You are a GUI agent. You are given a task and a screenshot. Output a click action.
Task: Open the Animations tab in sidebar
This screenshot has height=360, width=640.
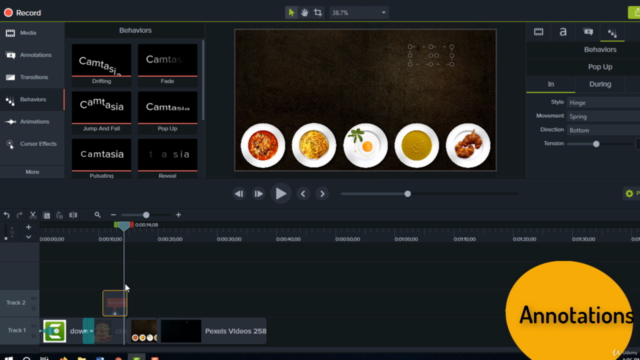(32, 122)
